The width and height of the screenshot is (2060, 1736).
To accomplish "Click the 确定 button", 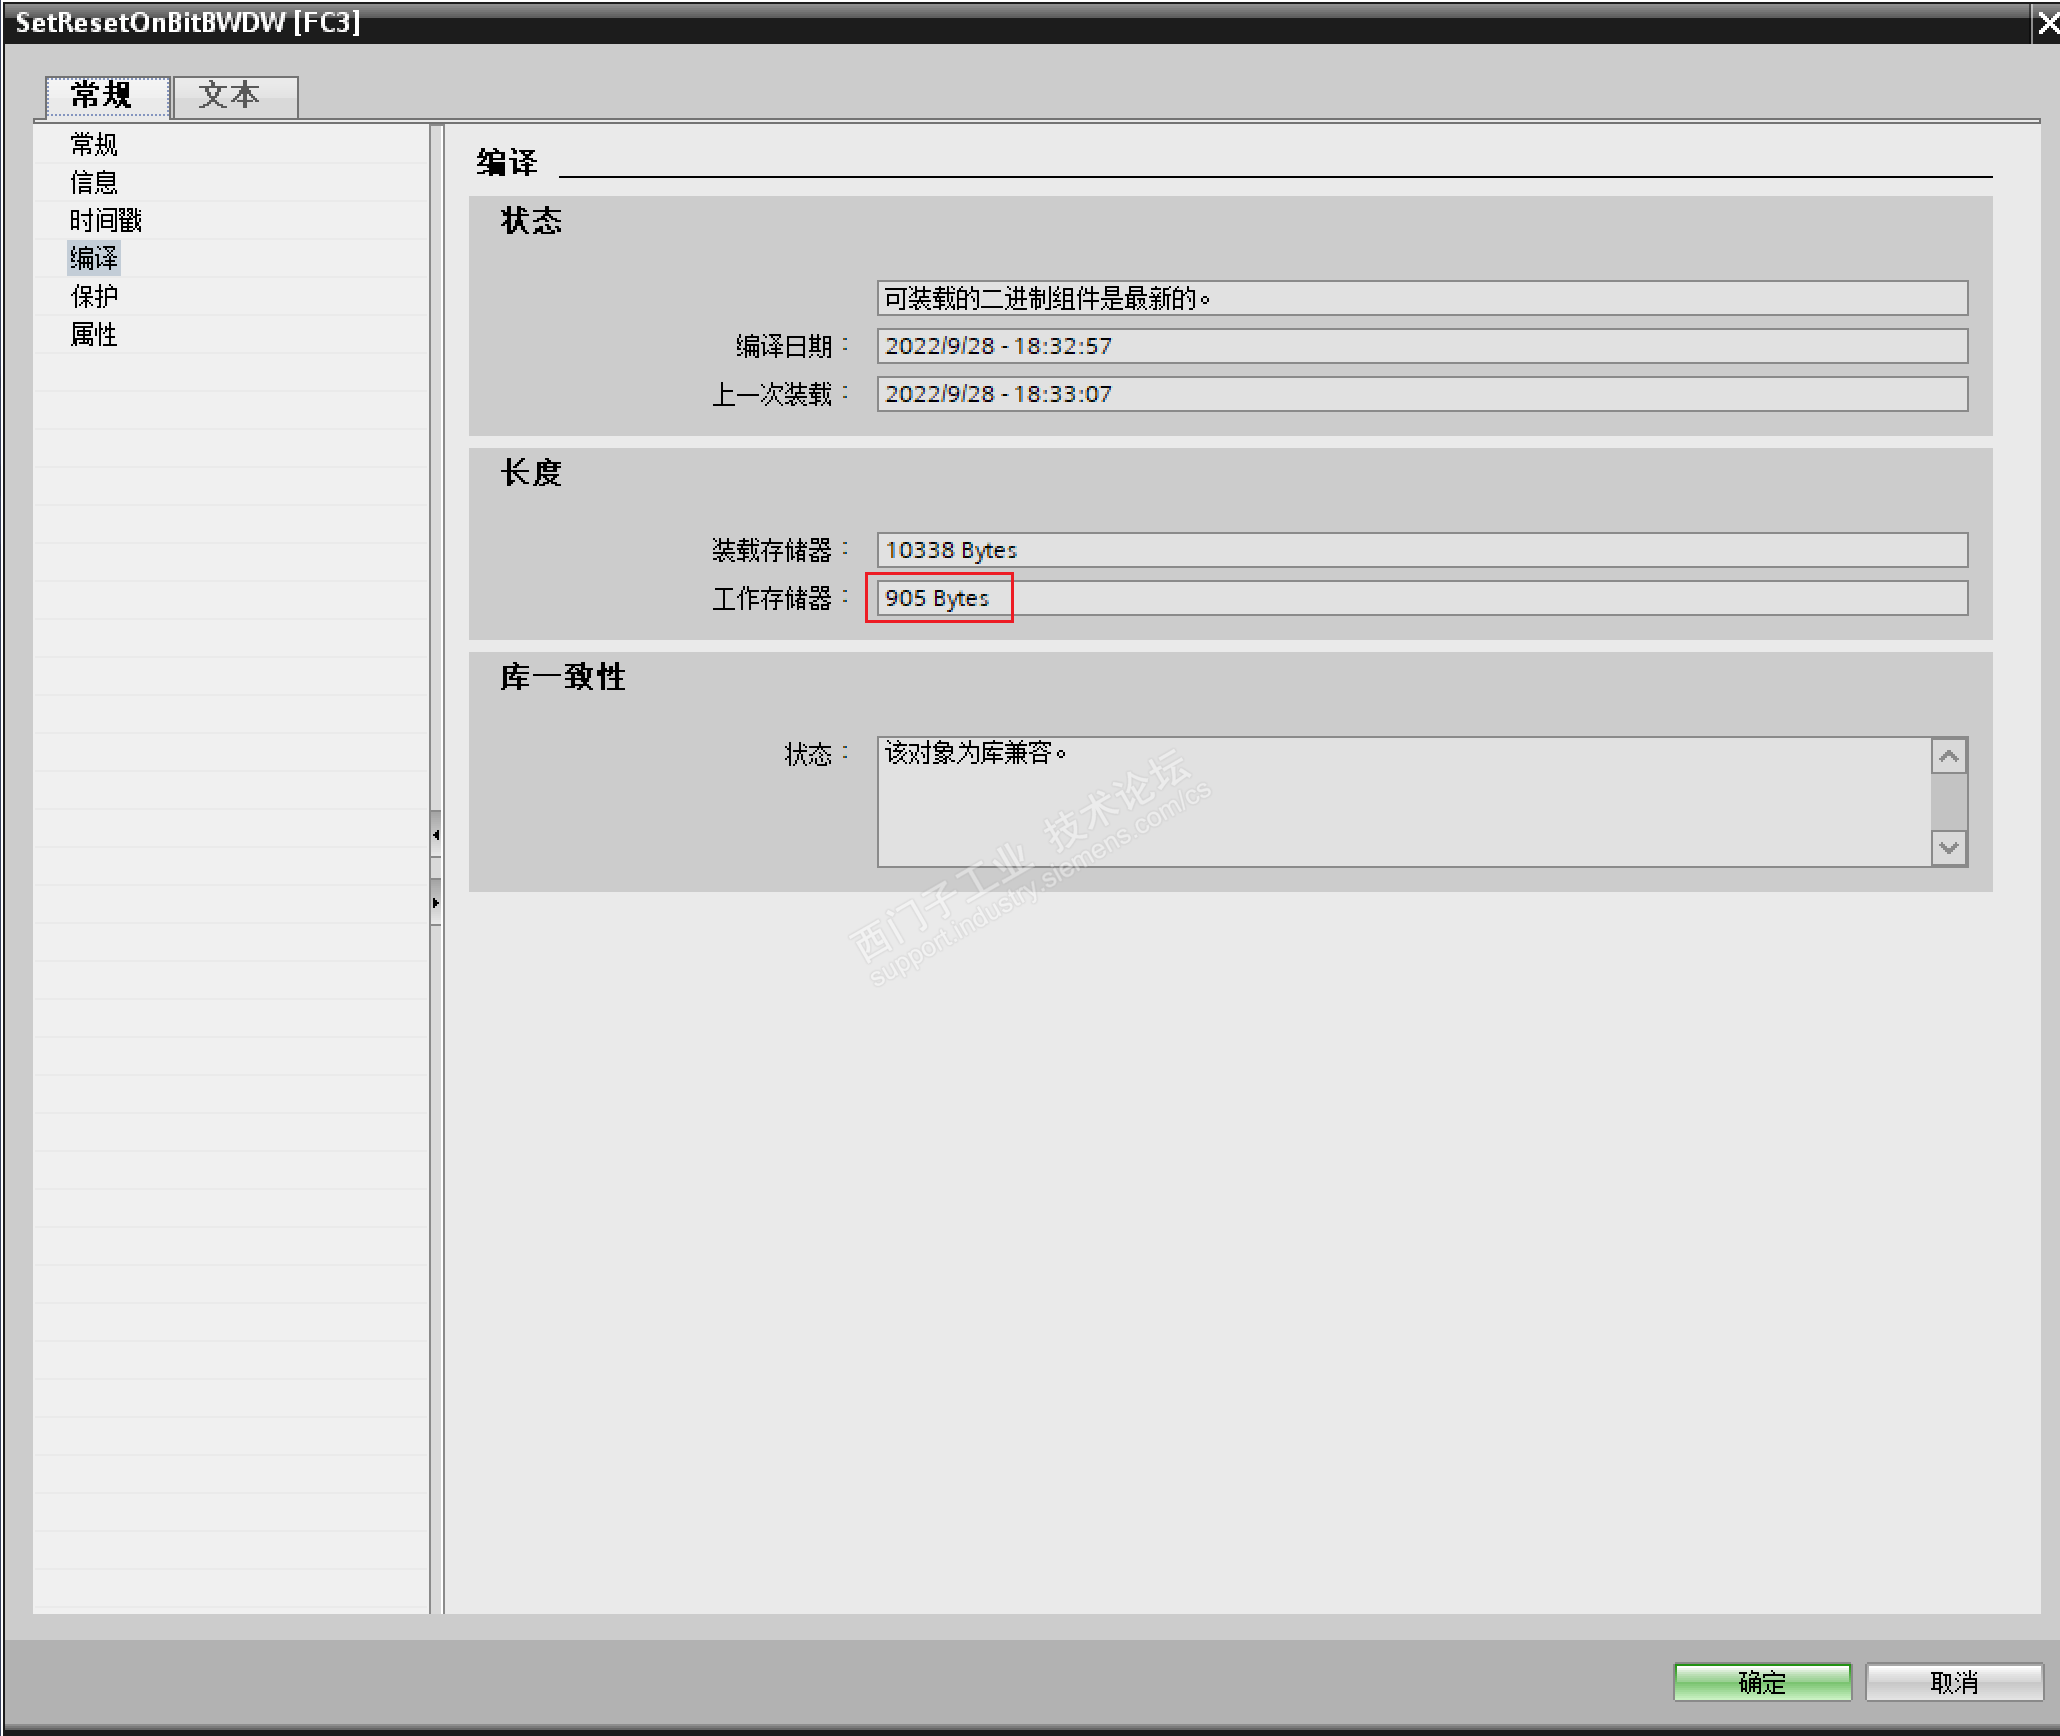I will pyautogui.click(x=1761, y=1683).
